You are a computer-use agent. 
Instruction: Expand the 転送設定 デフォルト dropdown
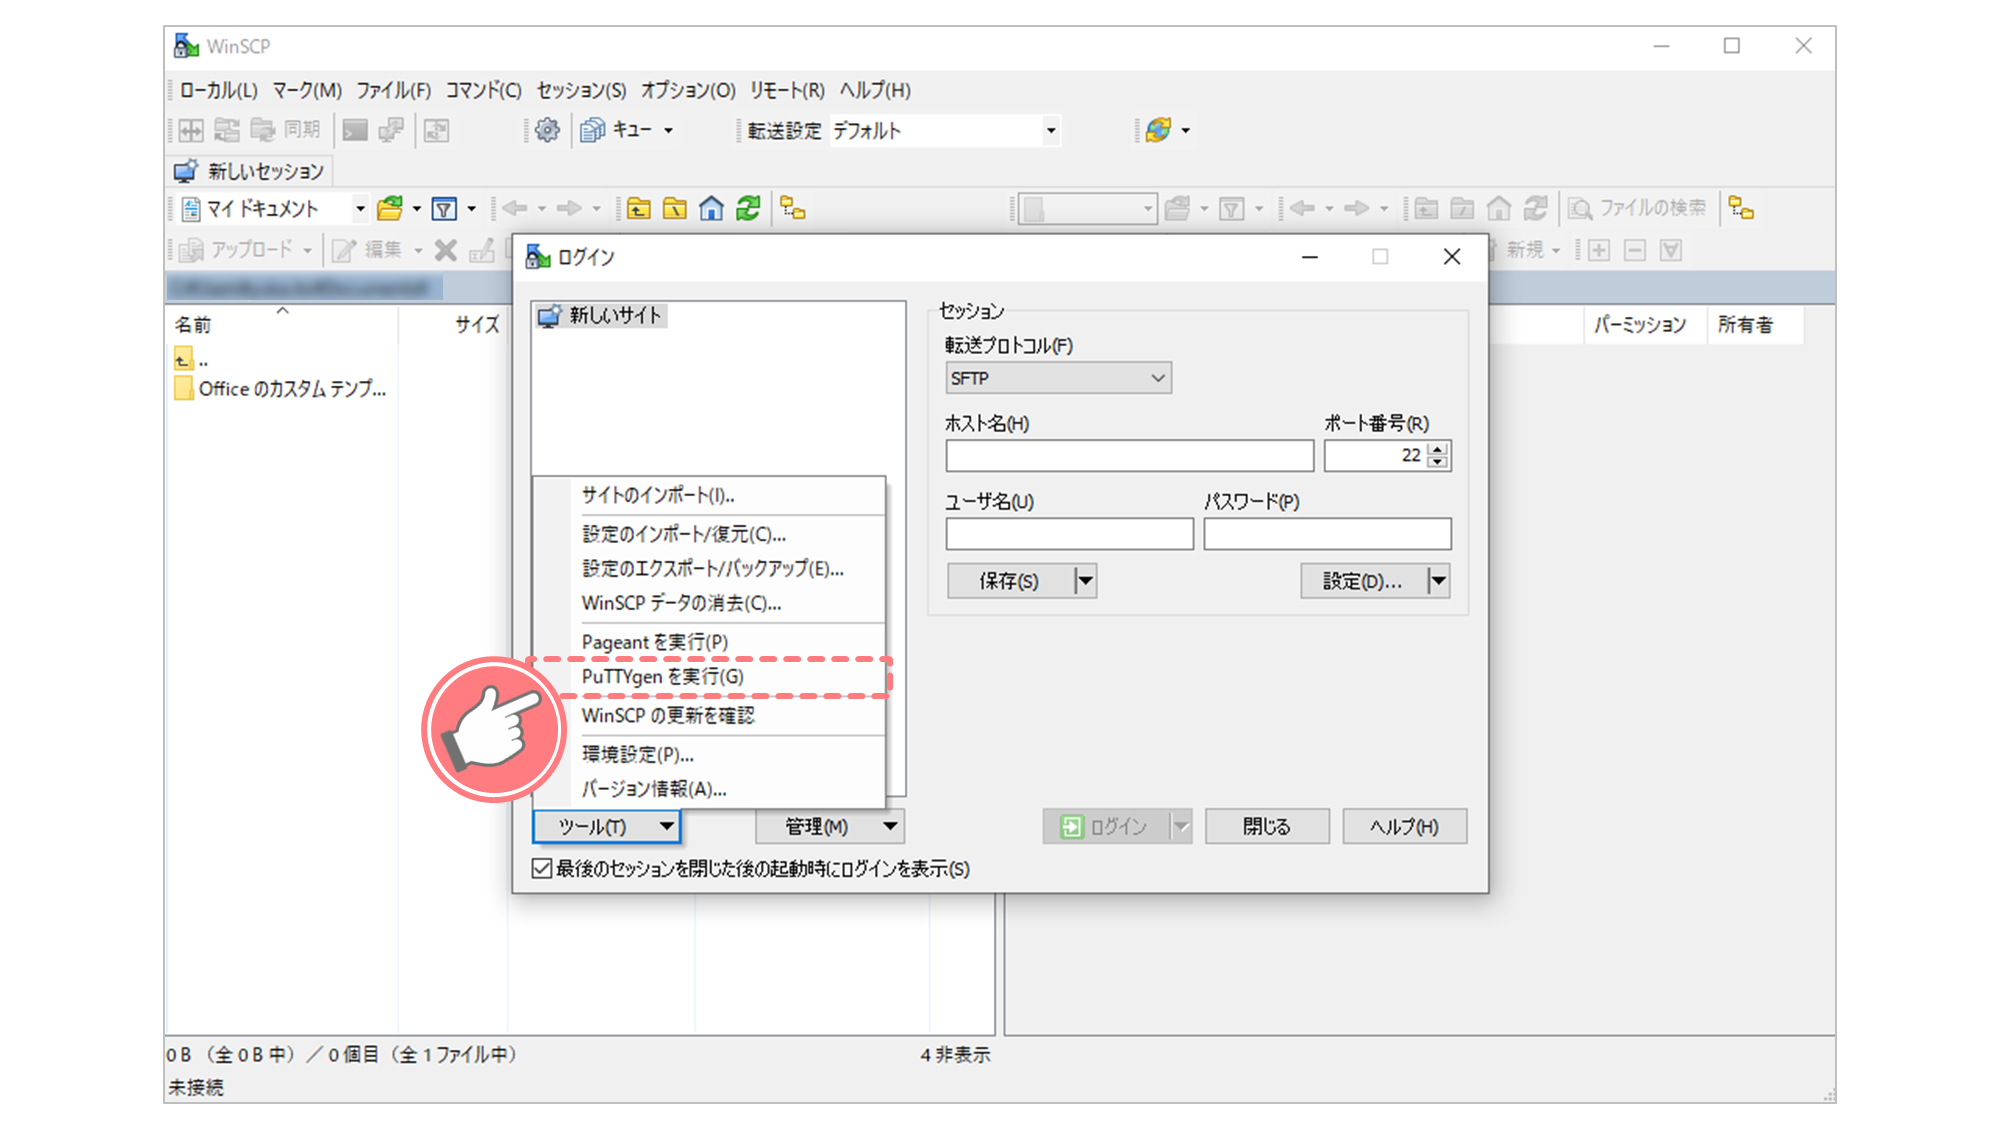point(1050,130)
